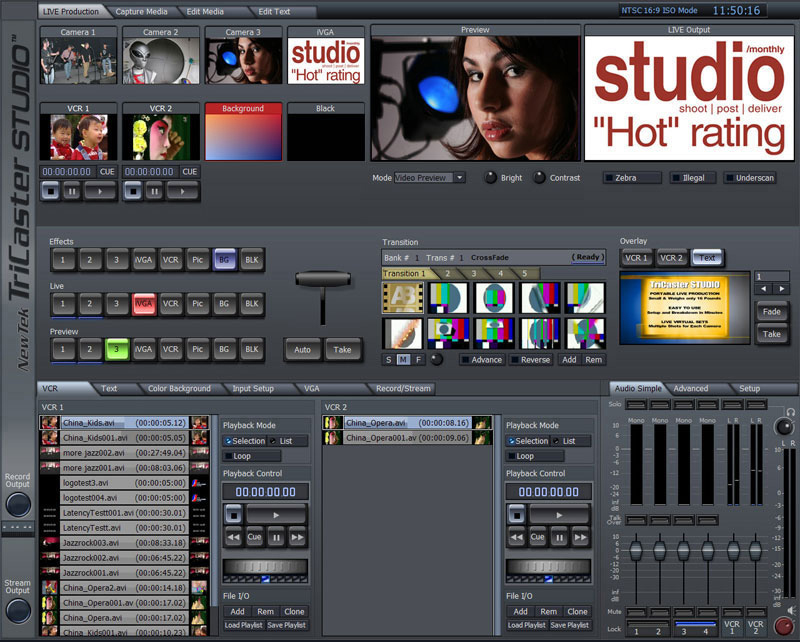Image resolution: width=800 pixels, height=642 pixels.
Task: Click Rem in the Transition panel
Action: coord(593,360)
